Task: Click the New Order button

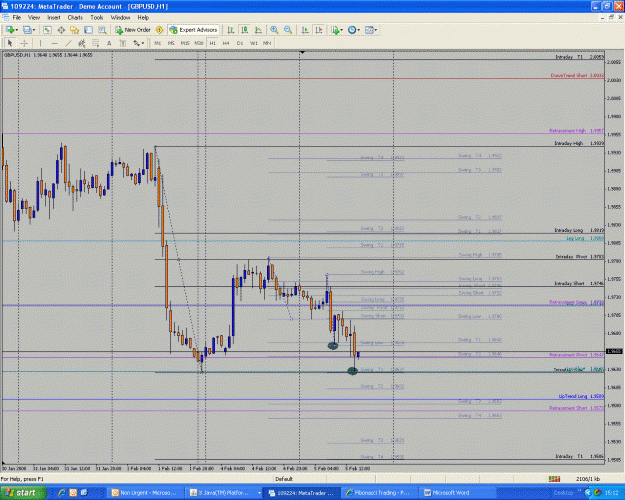Action: (x=133, y=30)
